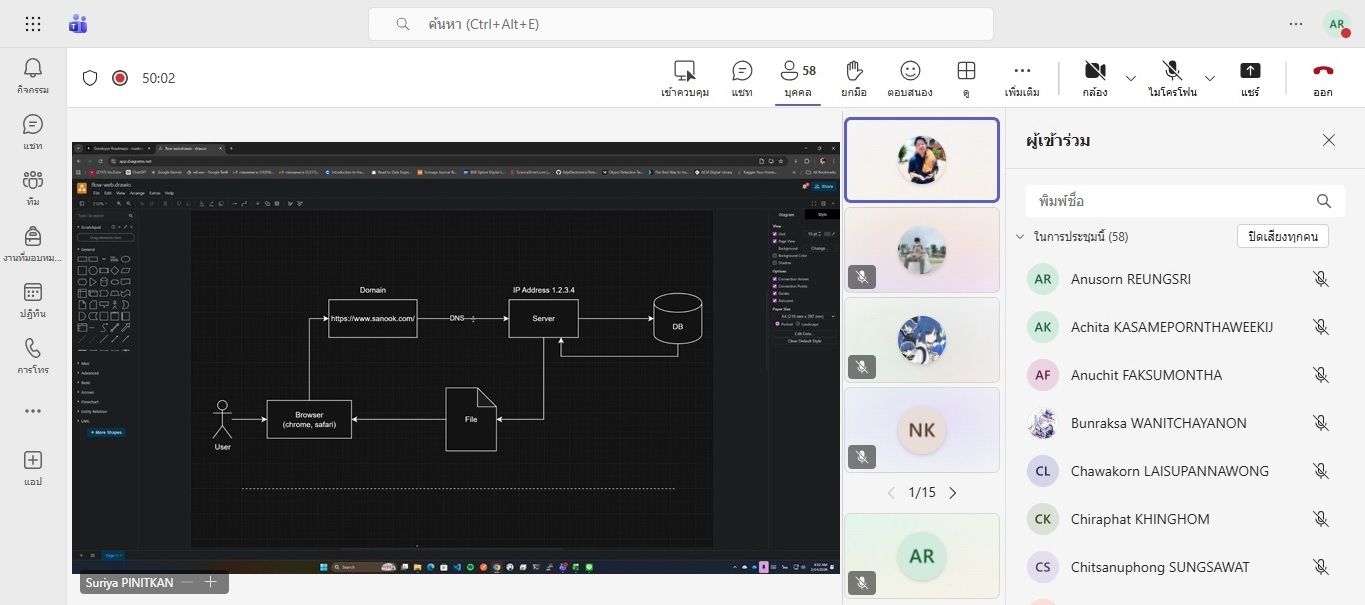
Task: Open microphone options dropdown arrow
Action: [x=1209, y=78]
